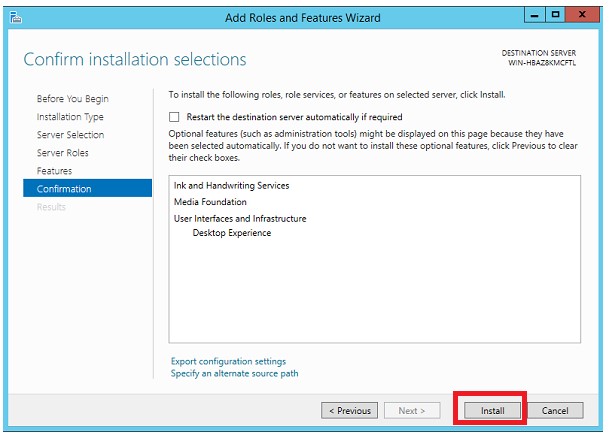Choose the Desktop Experience sub-item
The image size is (612, 441).
[x=231, y=233]
